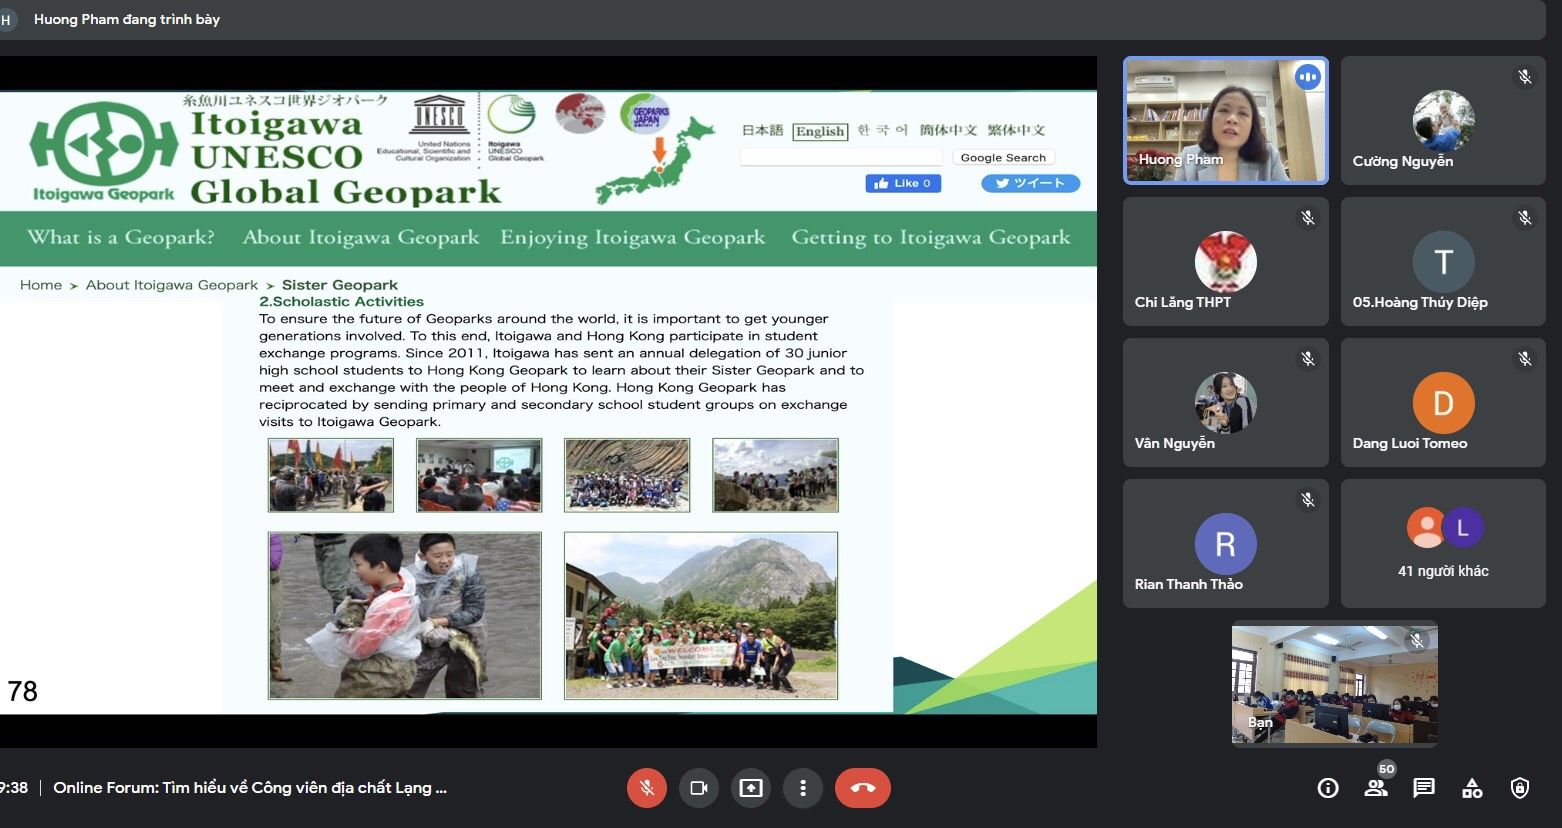Open the meeting details info icon
The width and height of the screenshot is (1562, 828).
(x=1328, y=788)
